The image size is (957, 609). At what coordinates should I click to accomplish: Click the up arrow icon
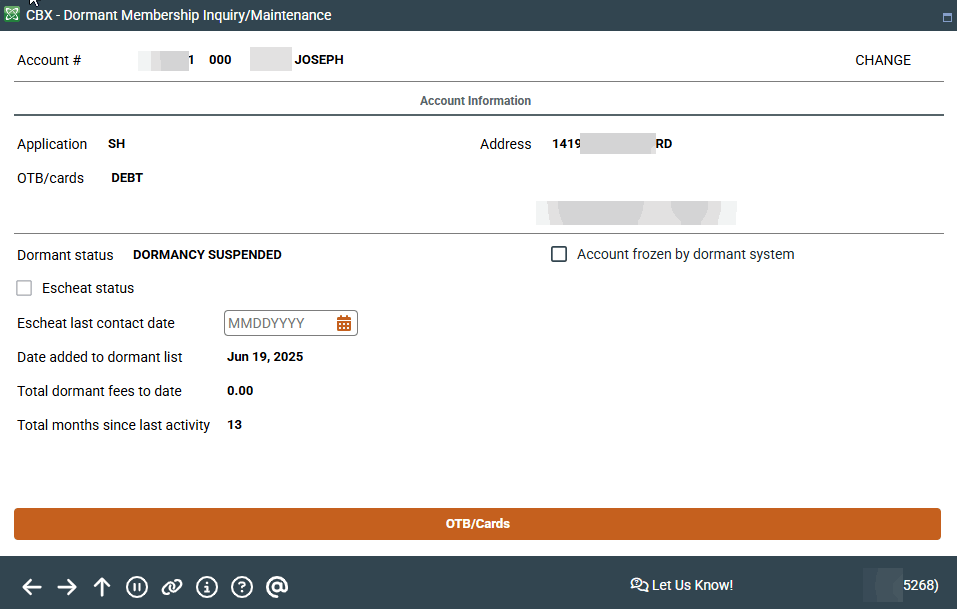102,587
